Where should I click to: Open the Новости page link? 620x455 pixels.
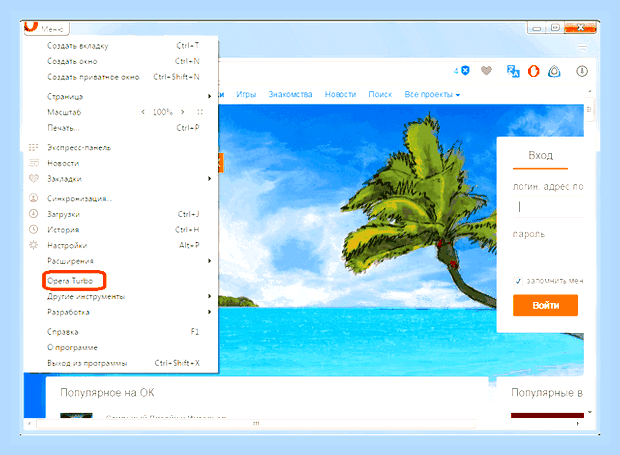340,94
